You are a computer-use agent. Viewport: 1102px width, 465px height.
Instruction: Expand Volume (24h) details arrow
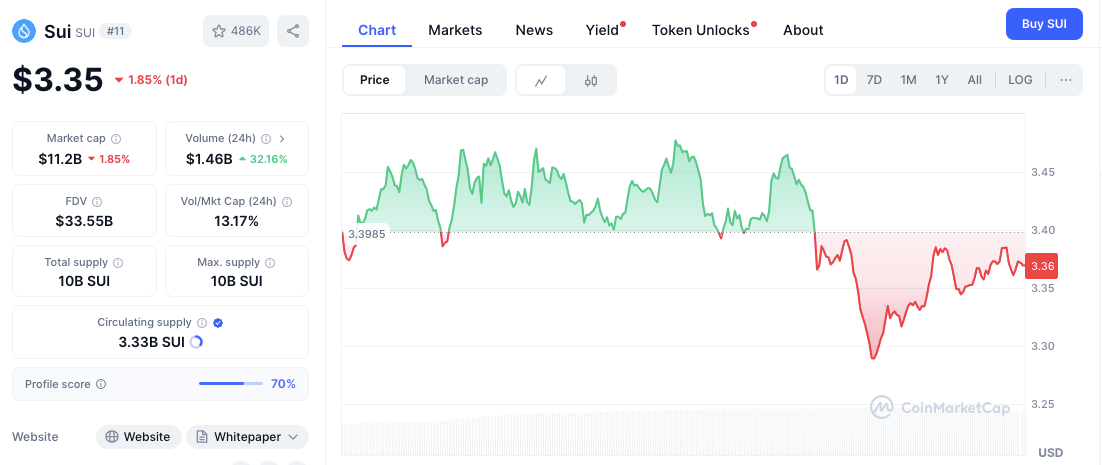click(x=282, y=139)
